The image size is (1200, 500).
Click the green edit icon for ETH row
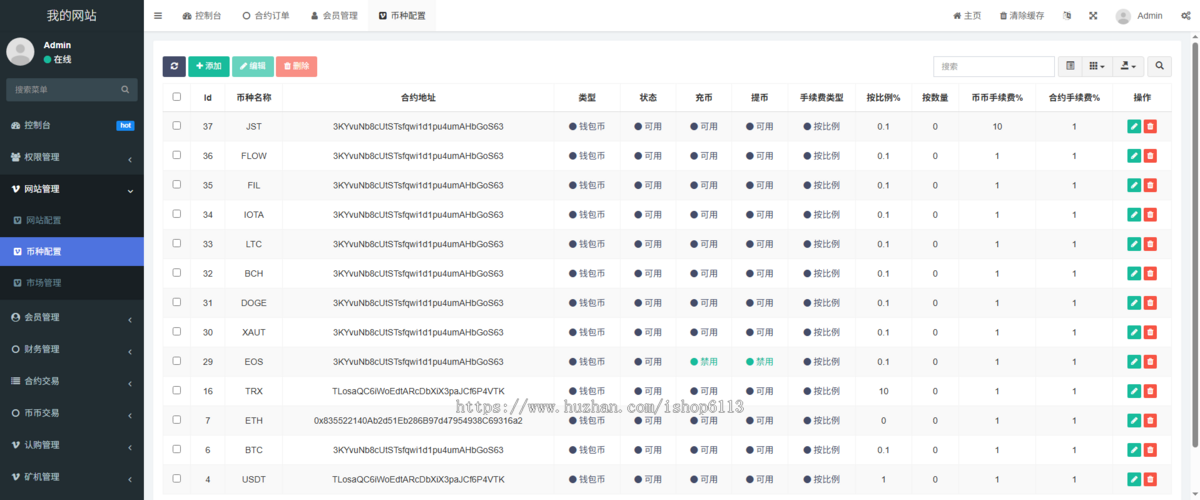1133,421
